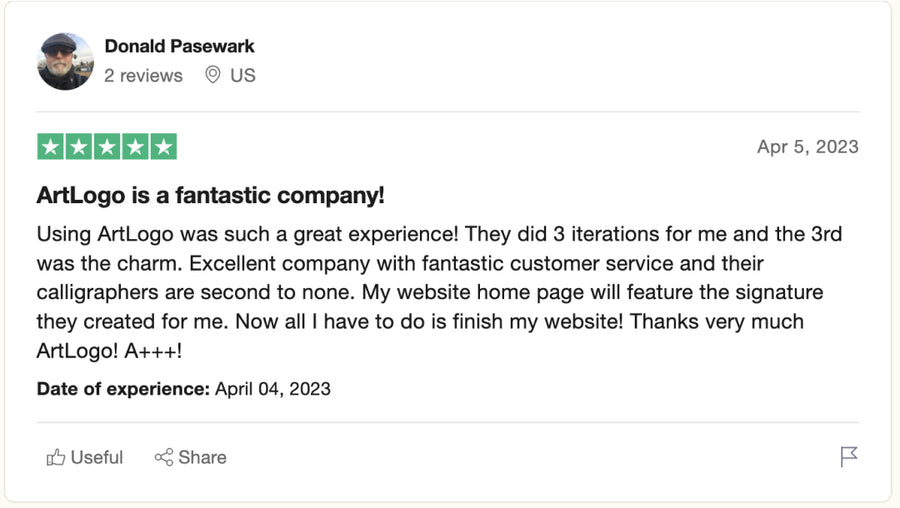Click the fifth green rating star
900x508 pixels.
point(163,147)
